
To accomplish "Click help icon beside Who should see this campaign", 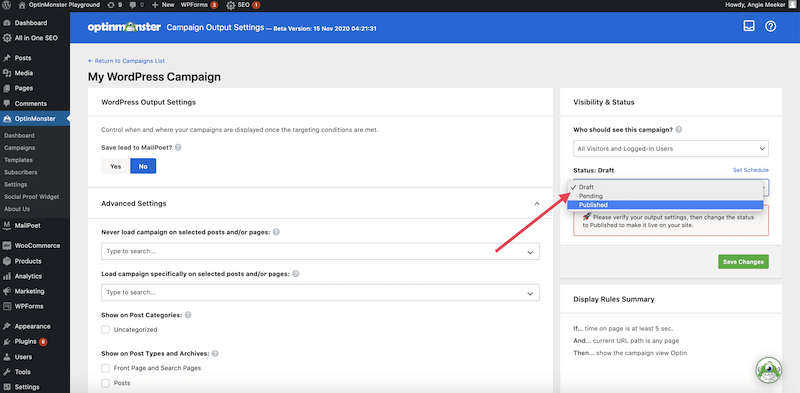I will (679, 130).
